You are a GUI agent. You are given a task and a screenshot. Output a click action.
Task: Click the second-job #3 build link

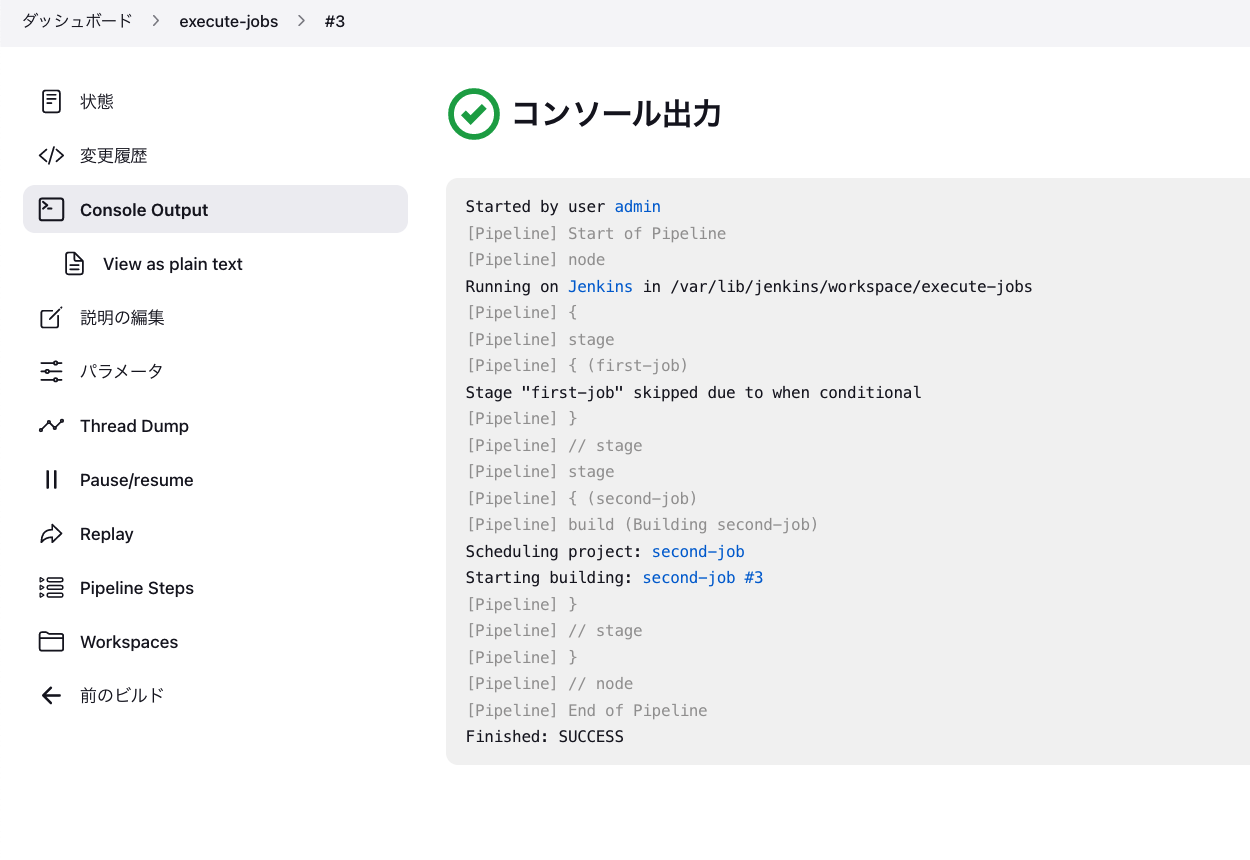tap(703, 577)
